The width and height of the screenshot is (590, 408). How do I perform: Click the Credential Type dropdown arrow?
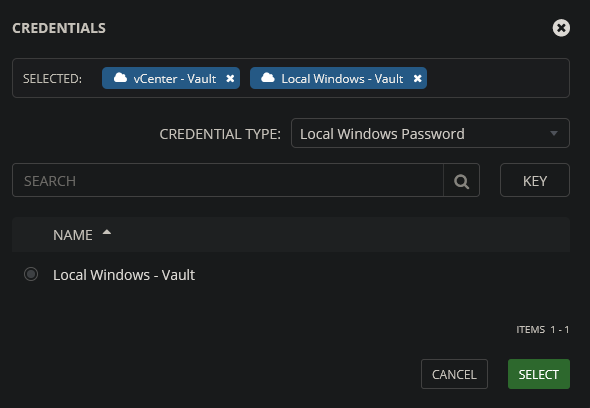pos(554,133)
